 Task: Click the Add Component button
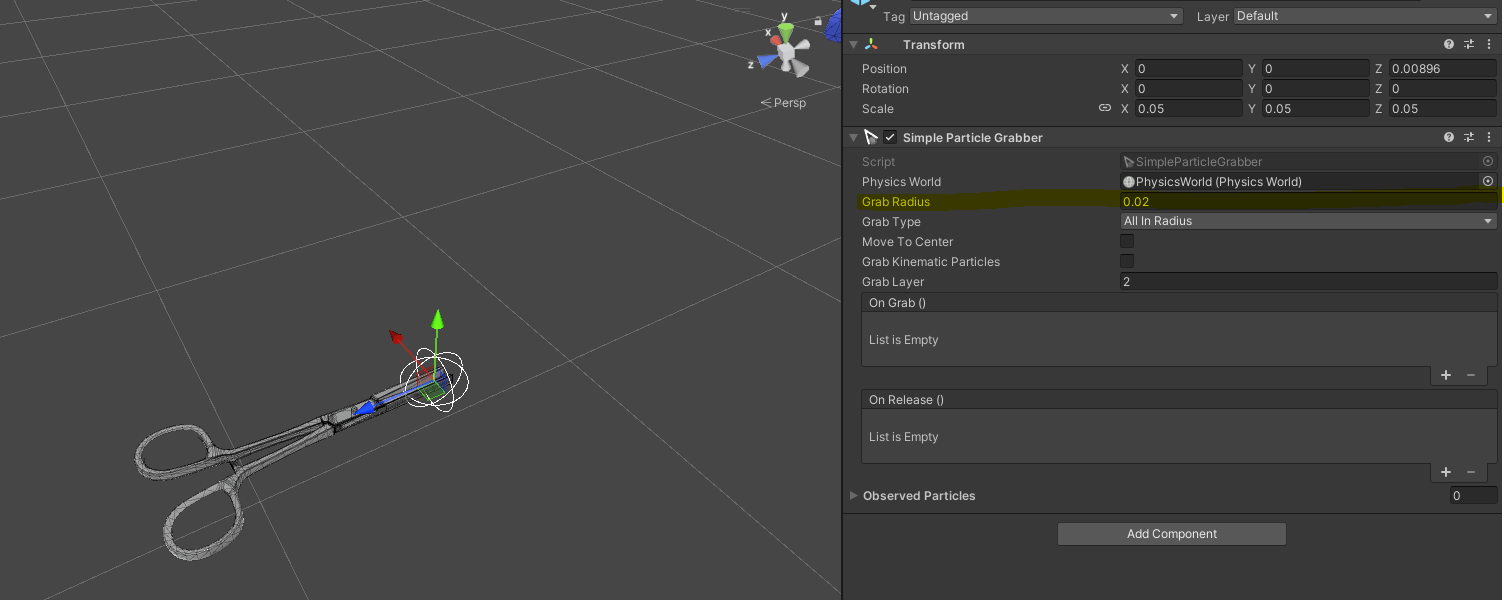(1171, 534)
